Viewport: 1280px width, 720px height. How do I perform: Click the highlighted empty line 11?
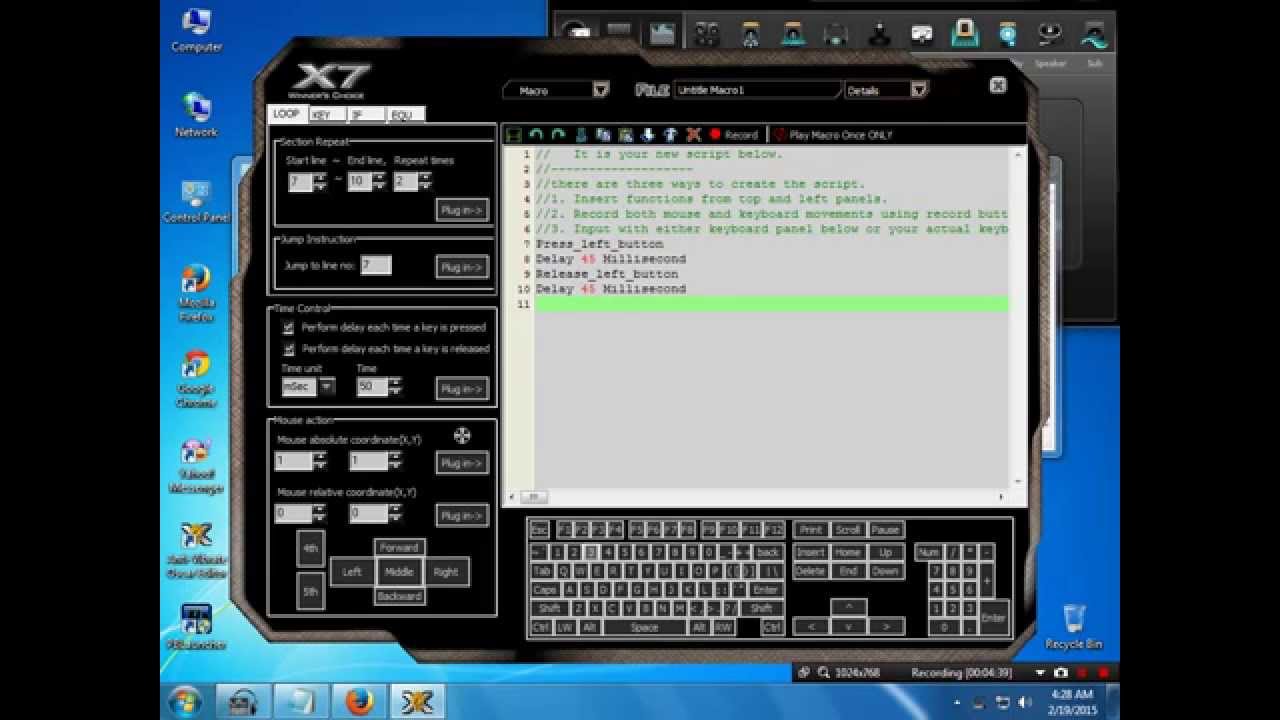771,304
